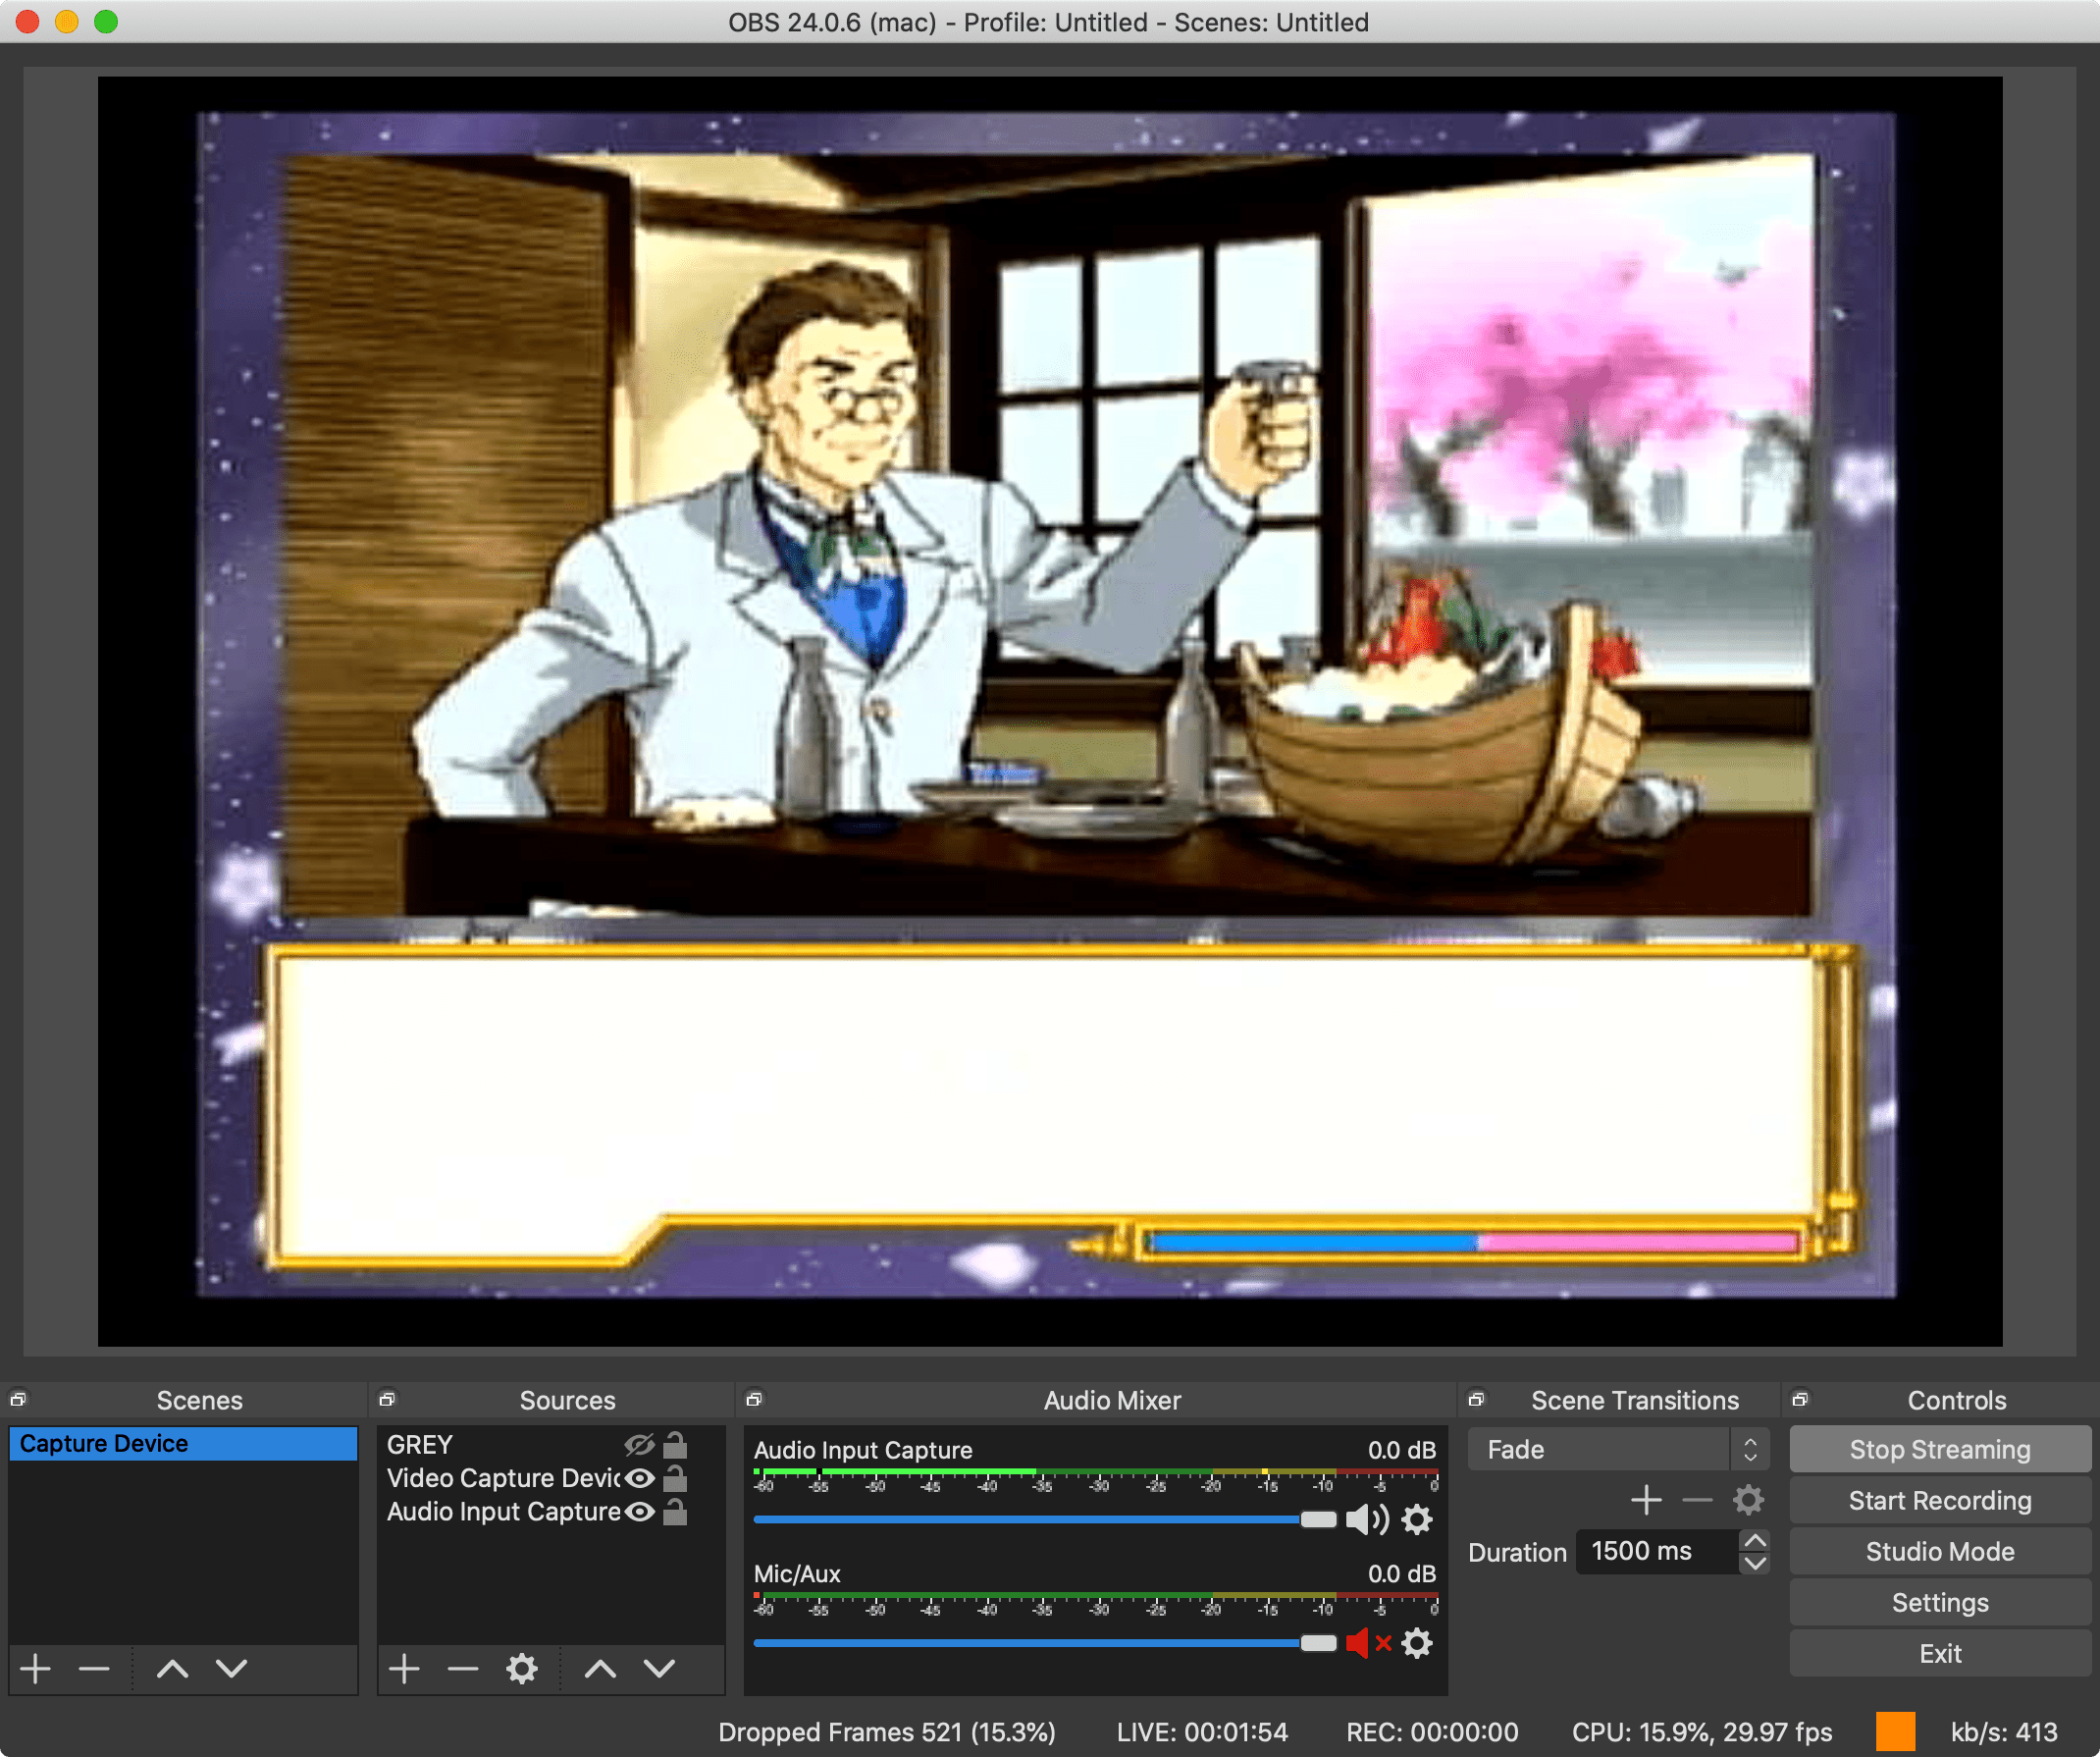
Task: Undock the Scene Transitions panel
Action: (x=1476, y=1400)
